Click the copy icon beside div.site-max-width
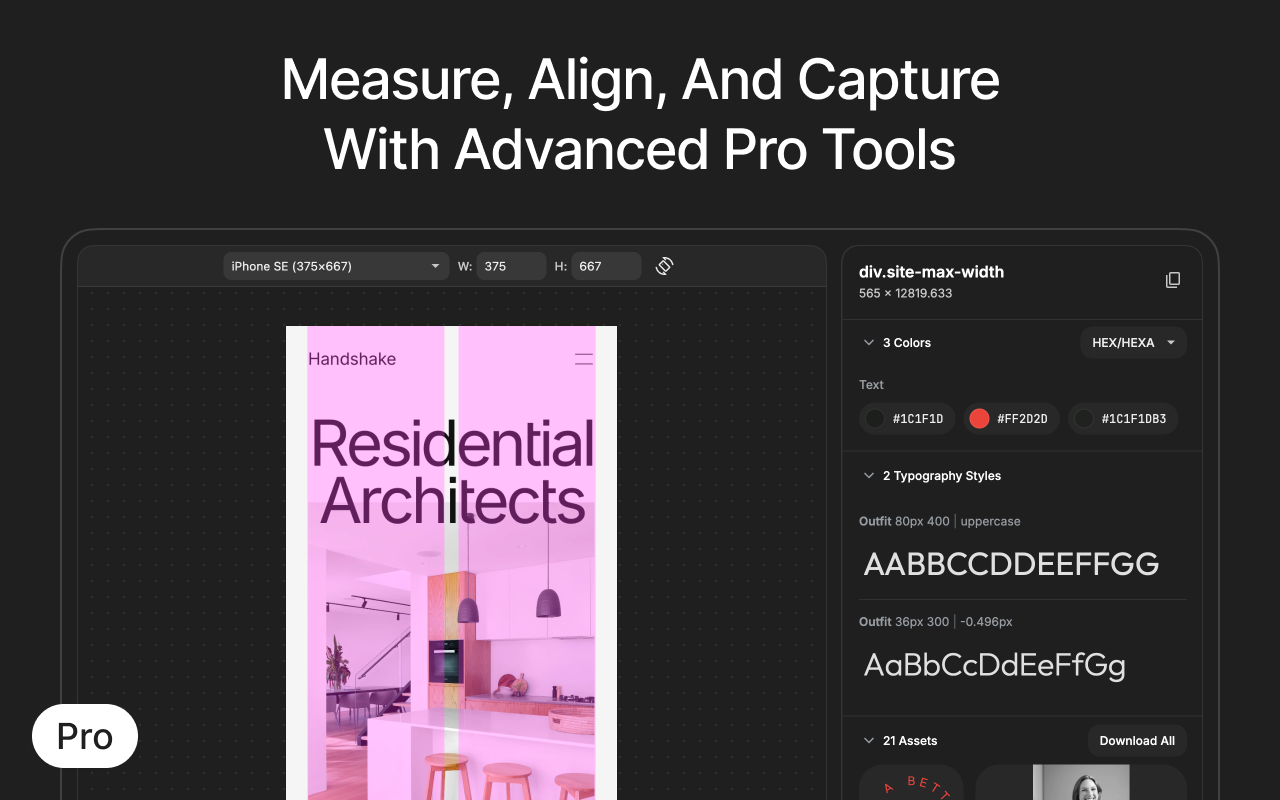Image resolution: width=1280 pixels, height=800 pixels. pyautogui.click(x=1173, y=280)
